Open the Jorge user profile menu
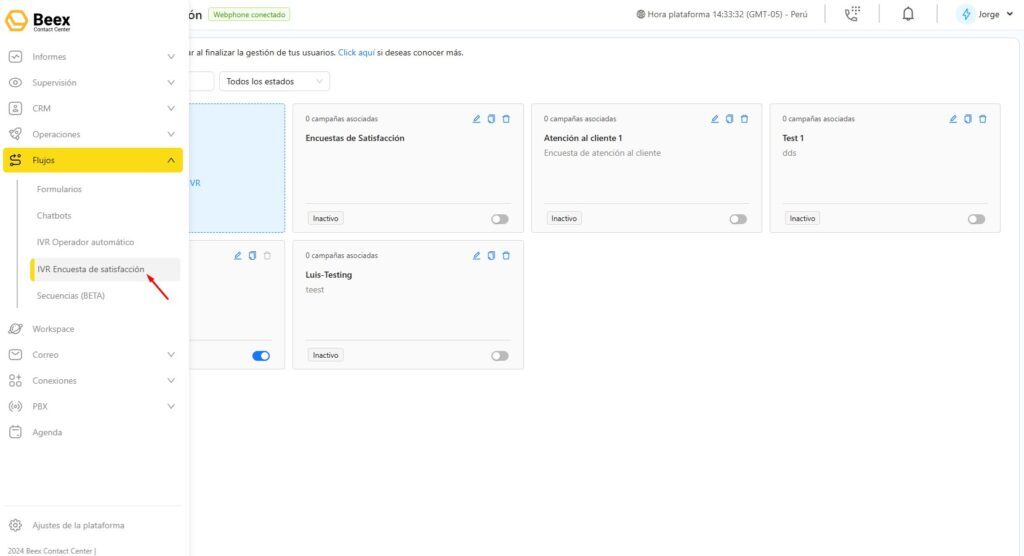This screenshot has height=556, width=1024. (x=983, y=15)
